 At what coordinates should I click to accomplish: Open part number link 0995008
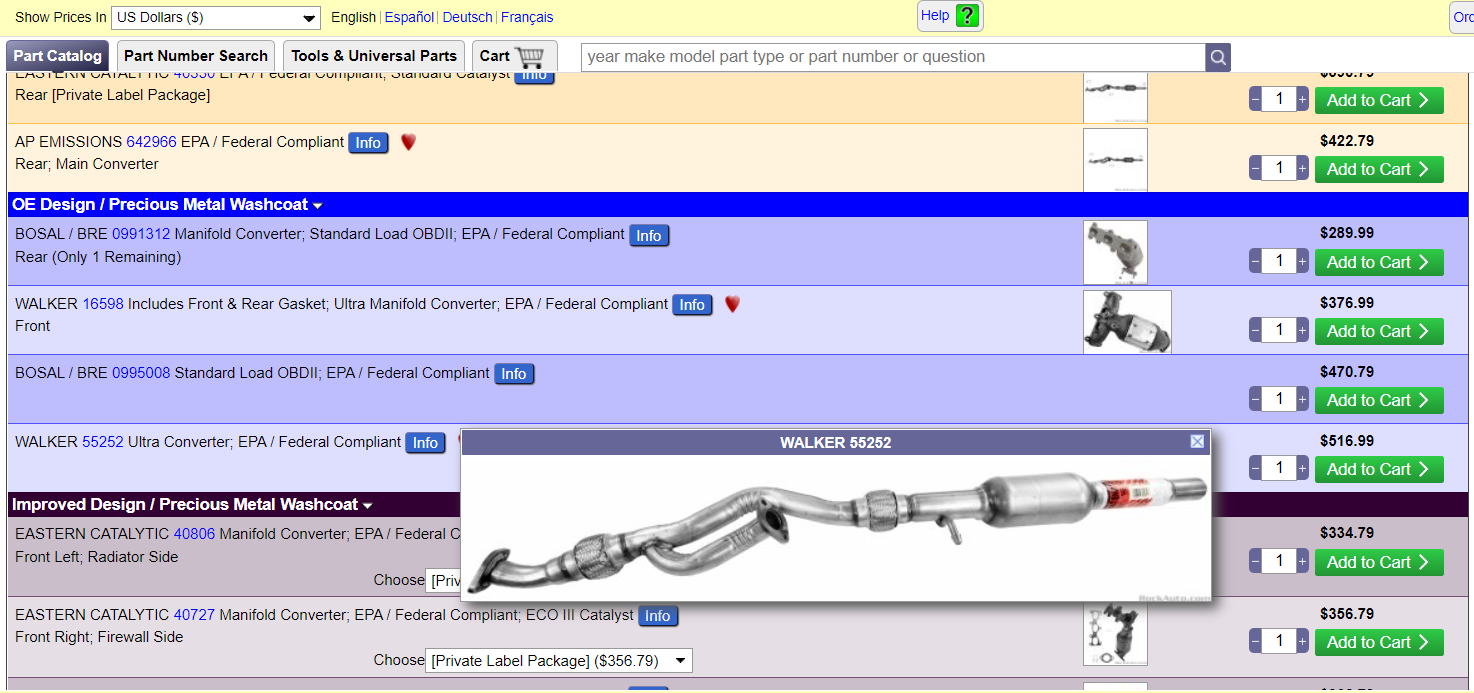(x=141, y=372)
